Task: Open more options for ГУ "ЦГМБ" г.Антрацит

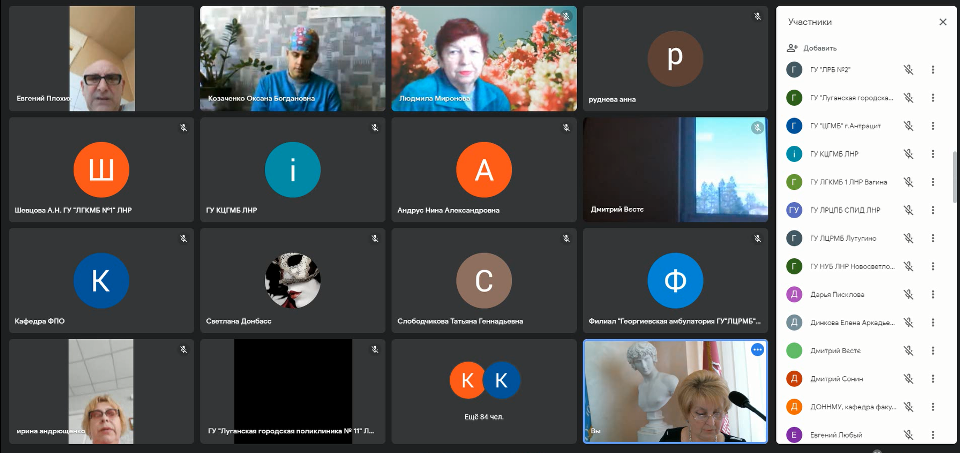Action: pos(933,125)
